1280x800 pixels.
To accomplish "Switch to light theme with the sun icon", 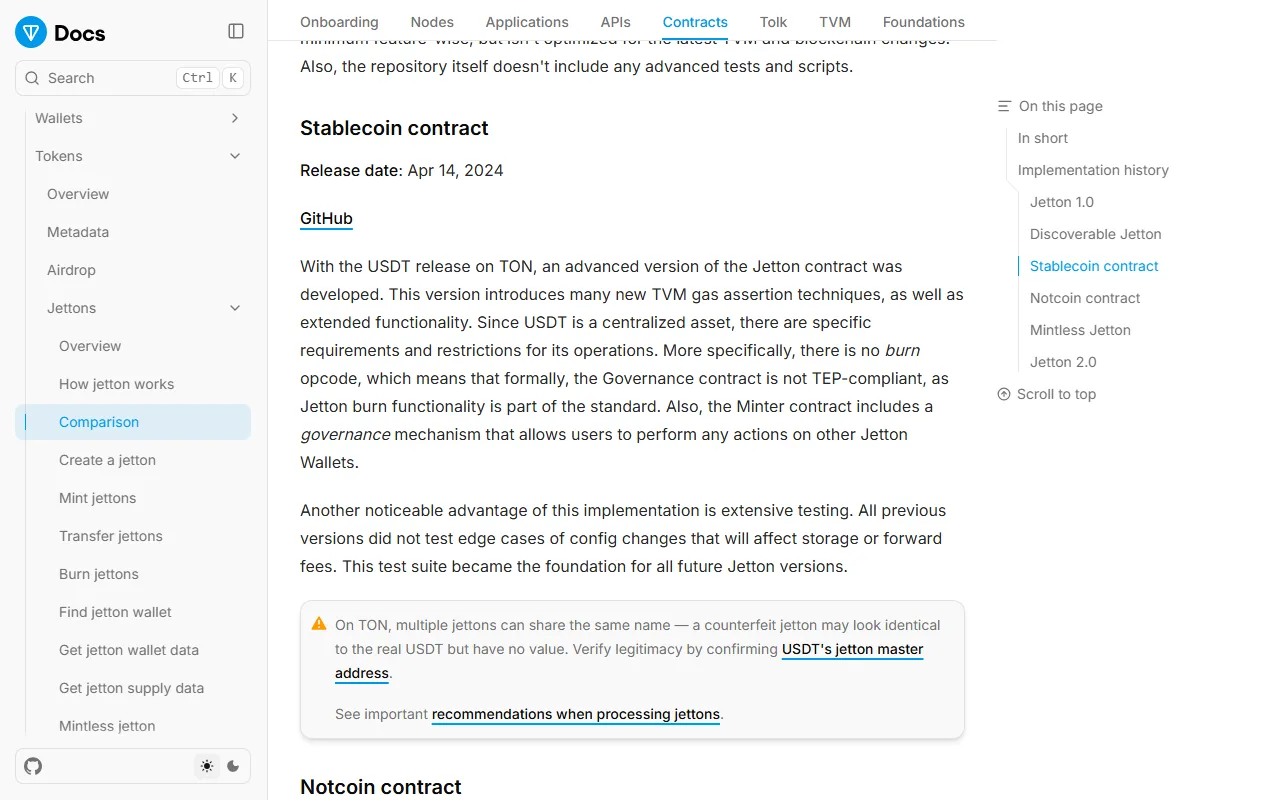I will [207, 766].
